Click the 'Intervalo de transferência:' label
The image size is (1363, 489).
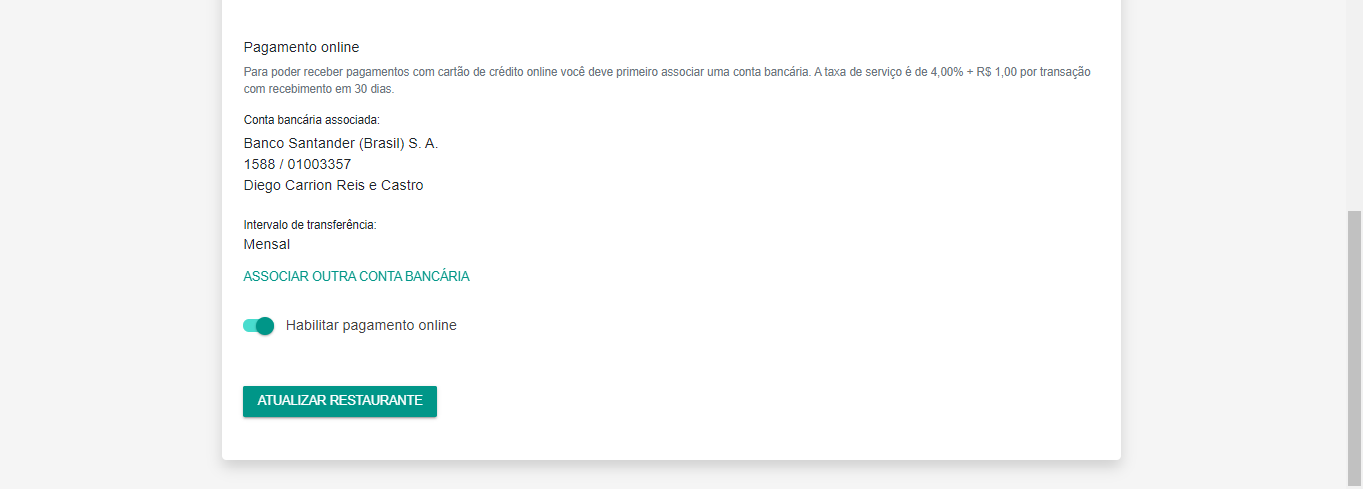310,225
